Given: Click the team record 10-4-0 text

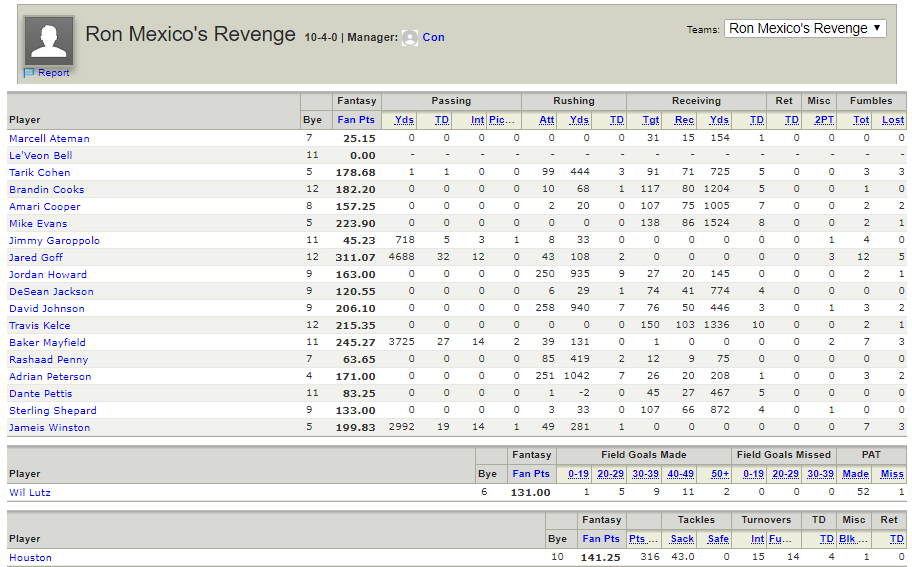Looking at the screenshot, I should (320, 38).
